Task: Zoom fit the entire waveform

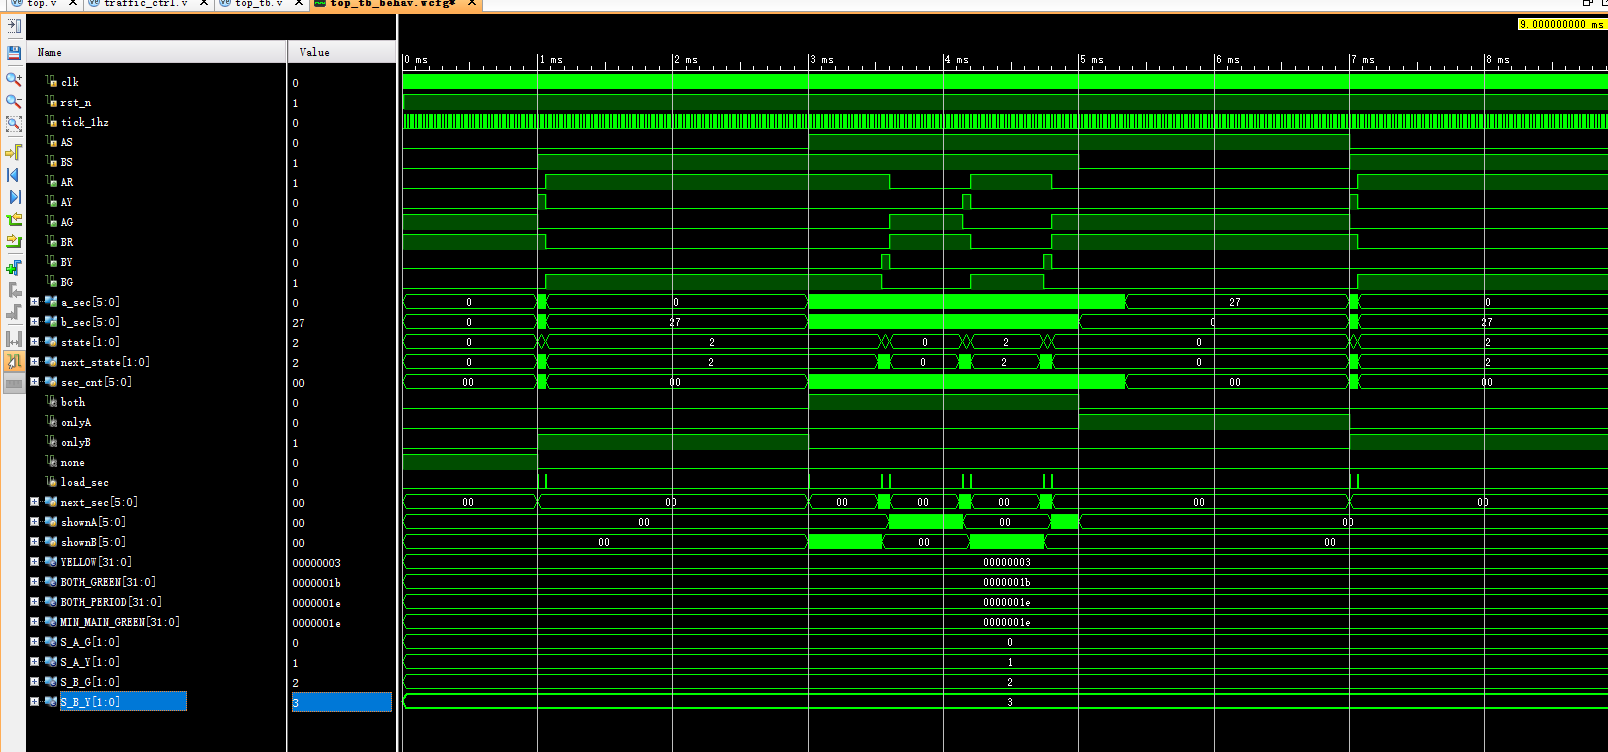Action: pyautogui.click(x=14, y=124)
